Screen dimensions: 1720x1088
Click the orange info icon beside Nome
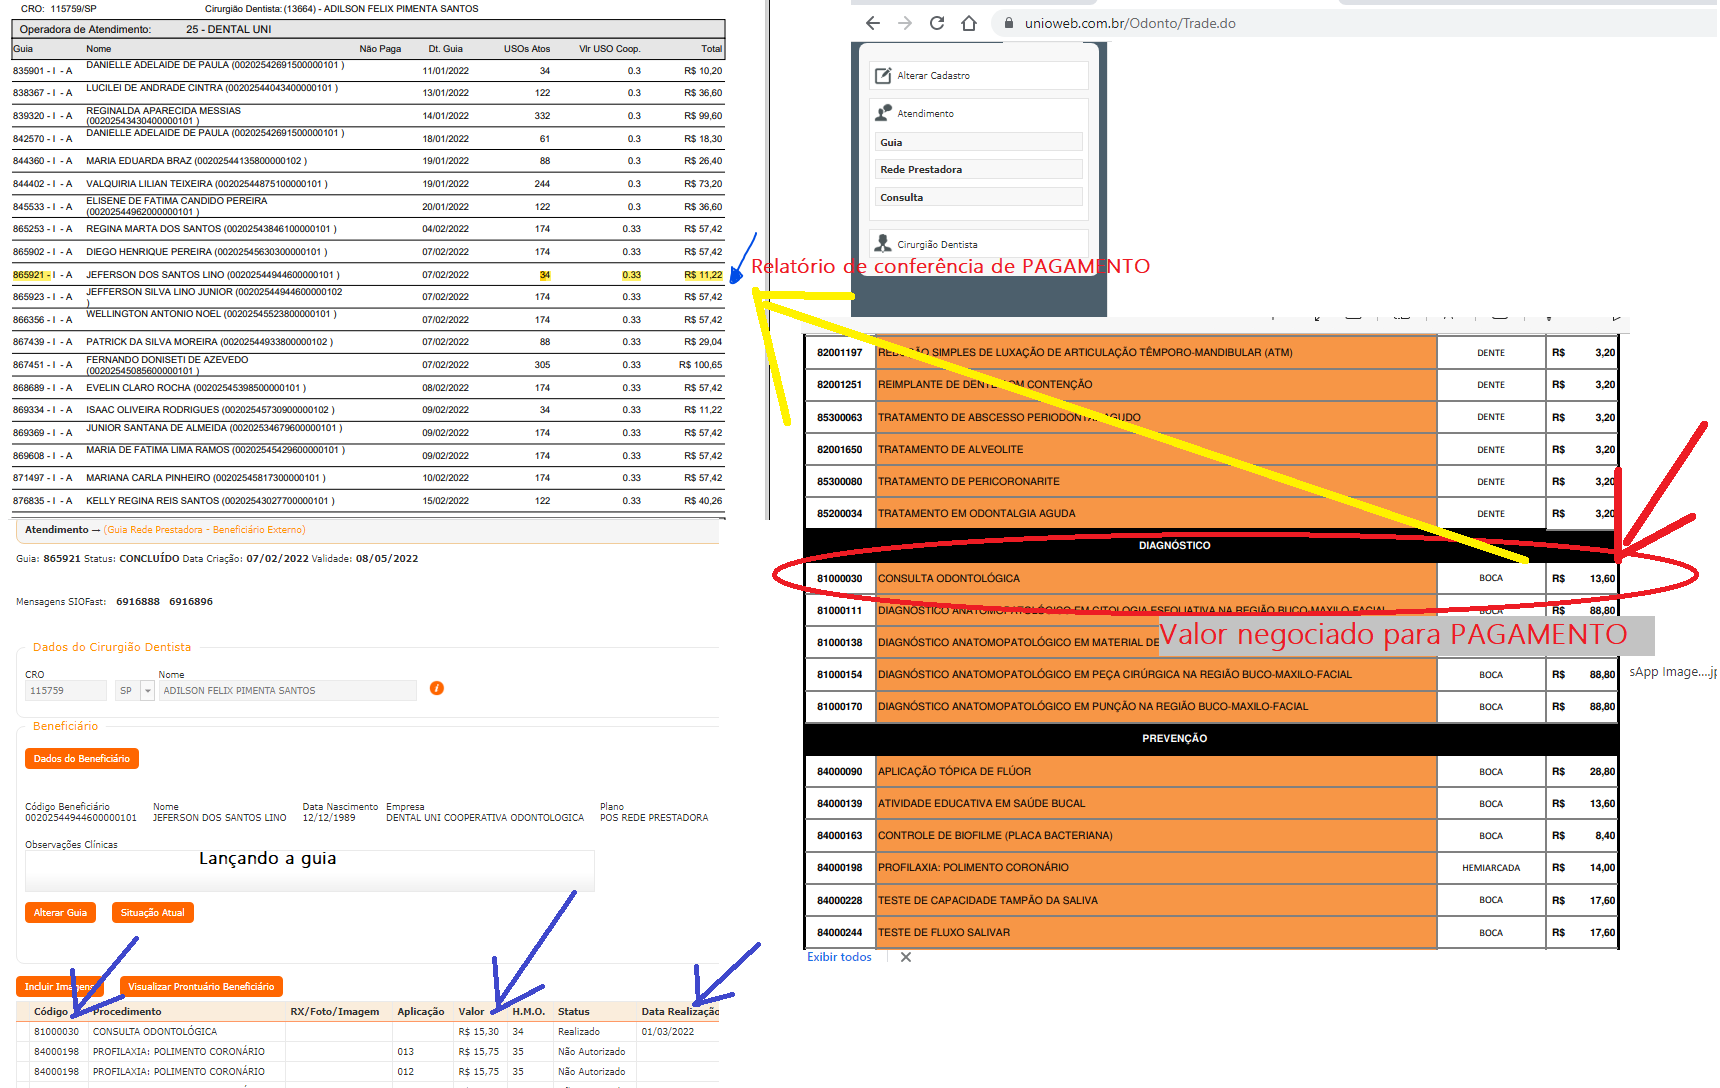click(437, 688)
